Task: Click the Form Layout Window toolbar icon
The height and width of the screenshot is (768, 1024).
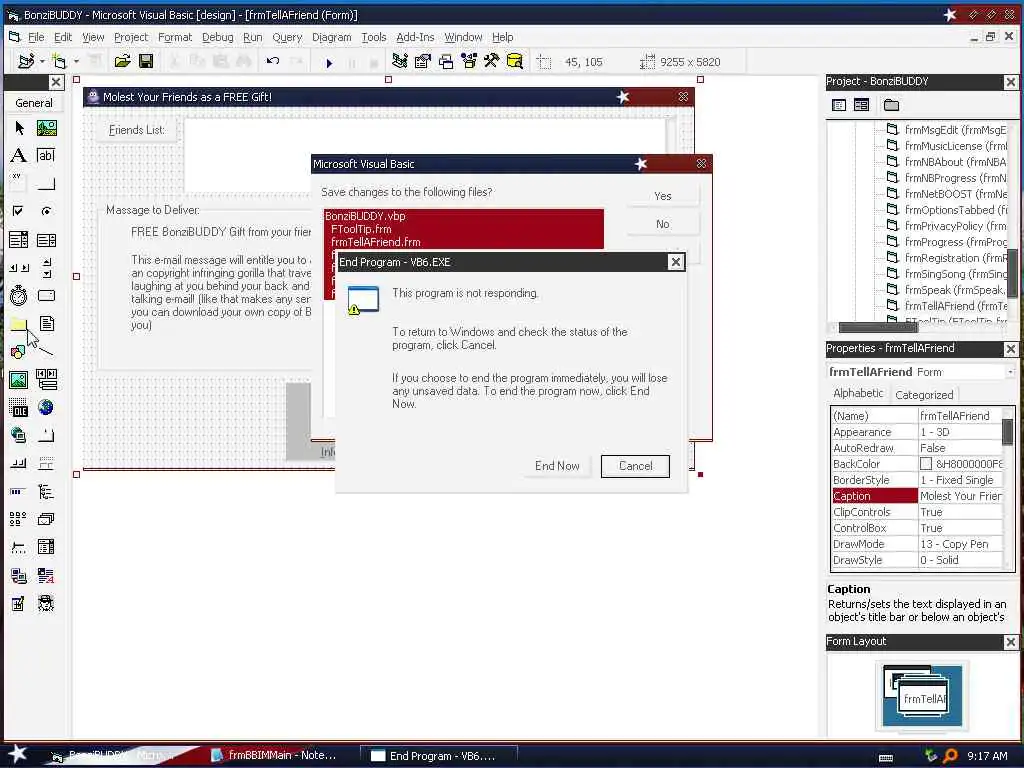Action: pyautogui.click(x=446, y=61)
